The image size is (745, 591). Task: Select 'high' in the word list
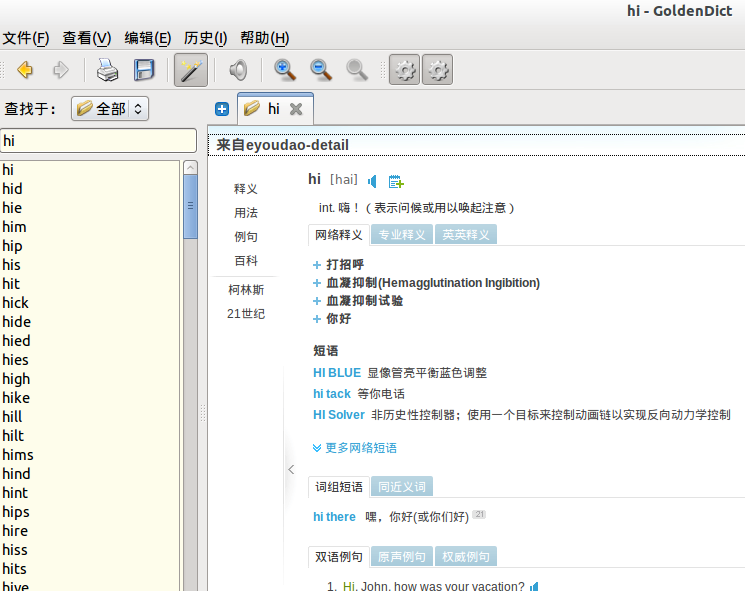(90, 379)
